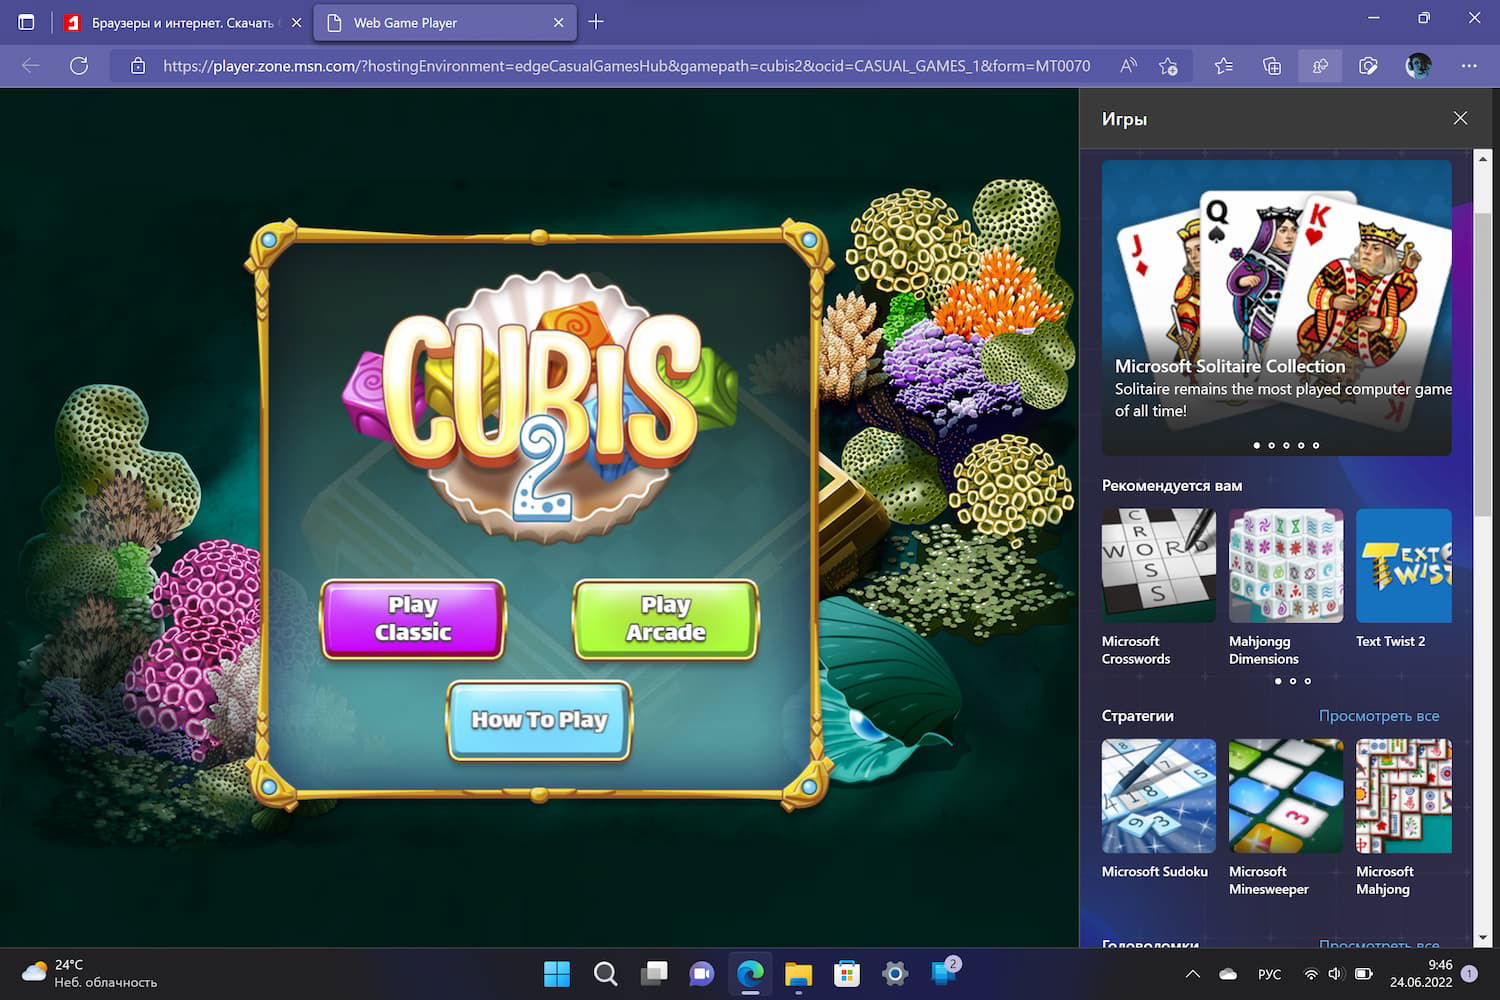The width and height of the screenshot is (1500, 1000).
Task: Close the Игры side panel
Action: point(1460,118)
